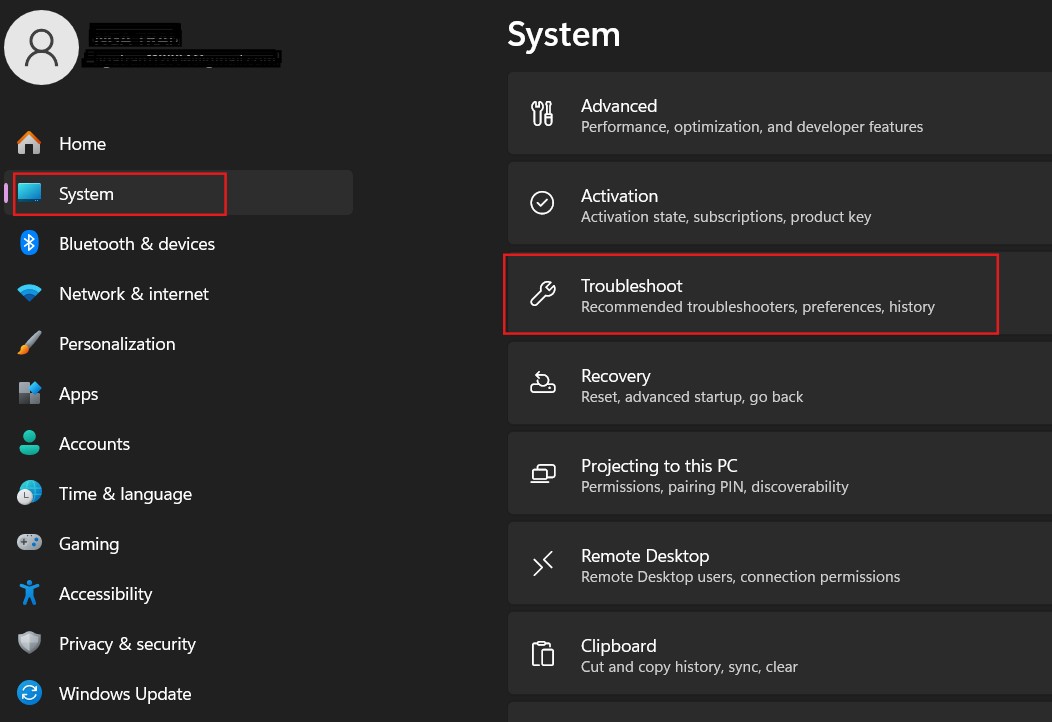Screen dimensions: 1052x722
Task: Click the Clipboard icon
Action: (x=542, y=654)
